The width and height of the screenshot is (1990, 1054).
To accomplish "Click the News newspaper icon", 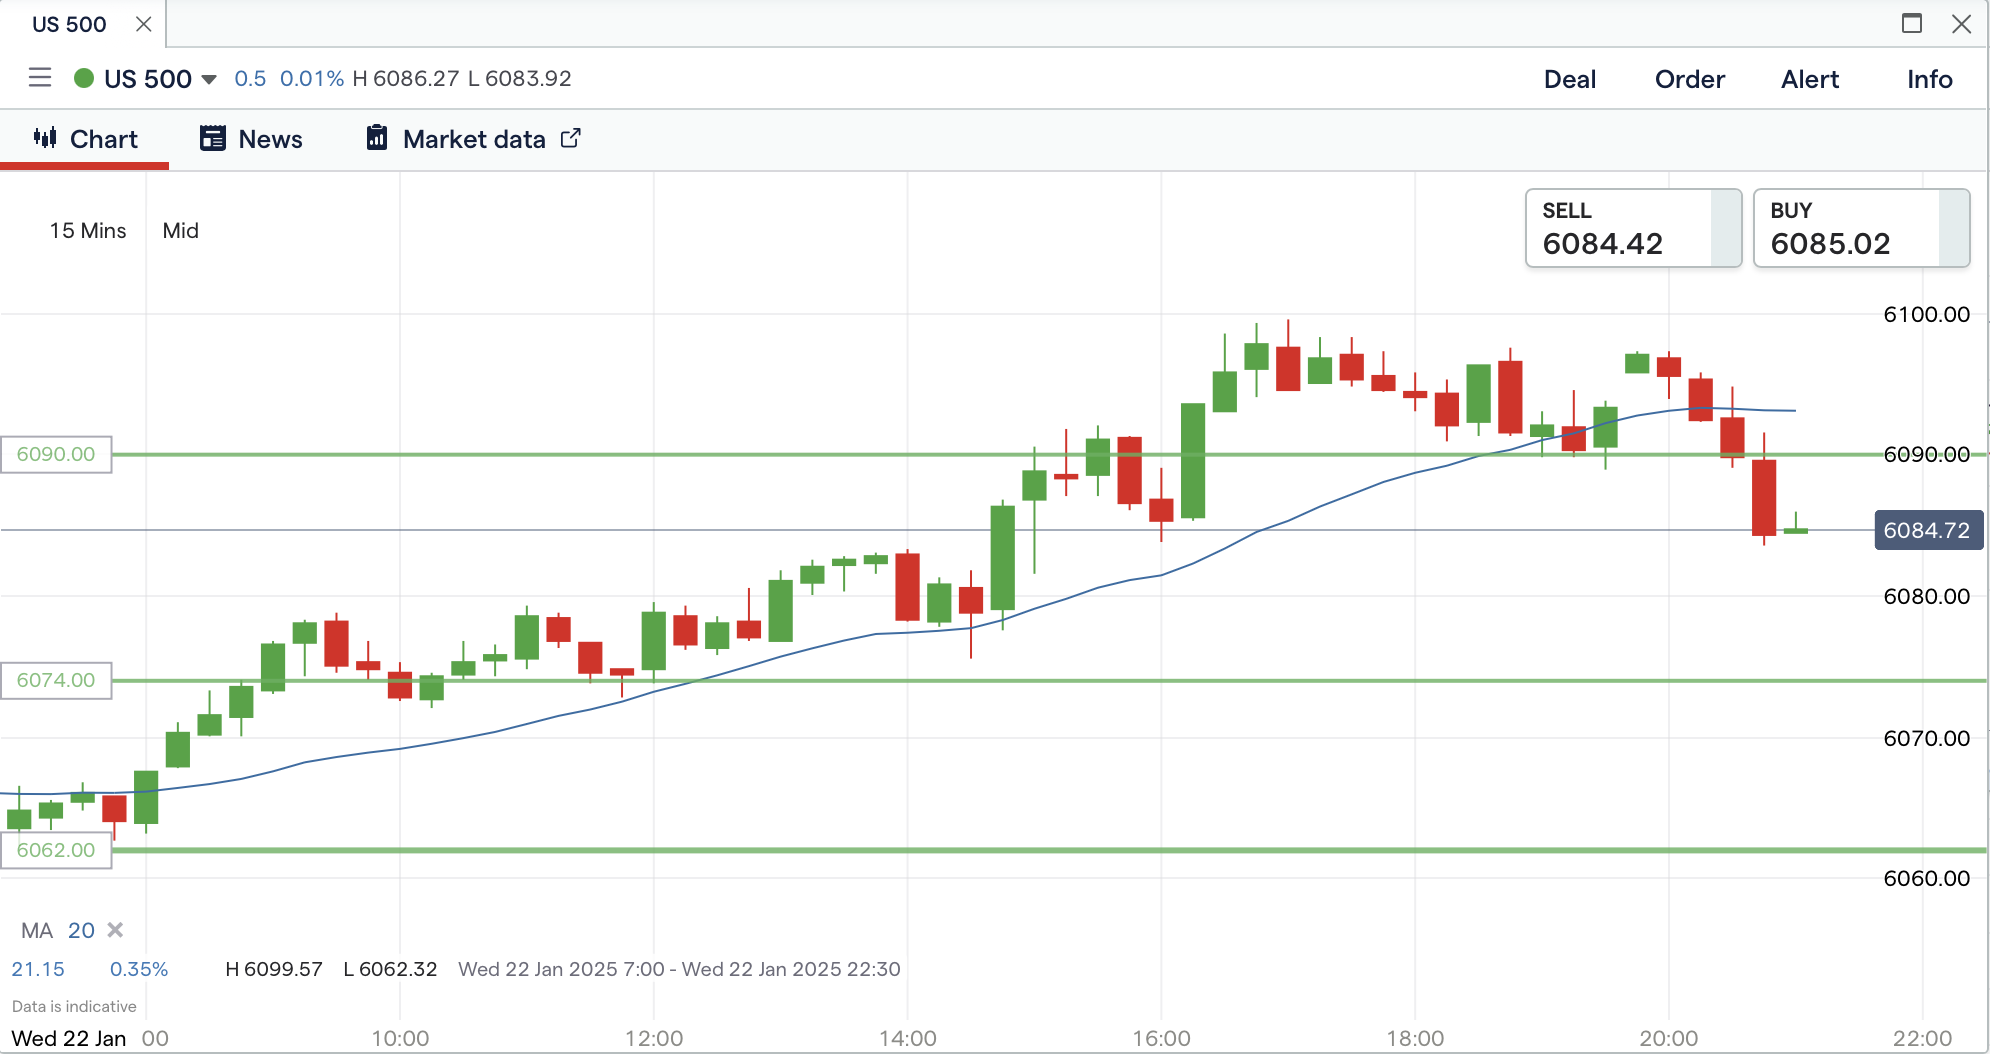I will click(212, 138).
